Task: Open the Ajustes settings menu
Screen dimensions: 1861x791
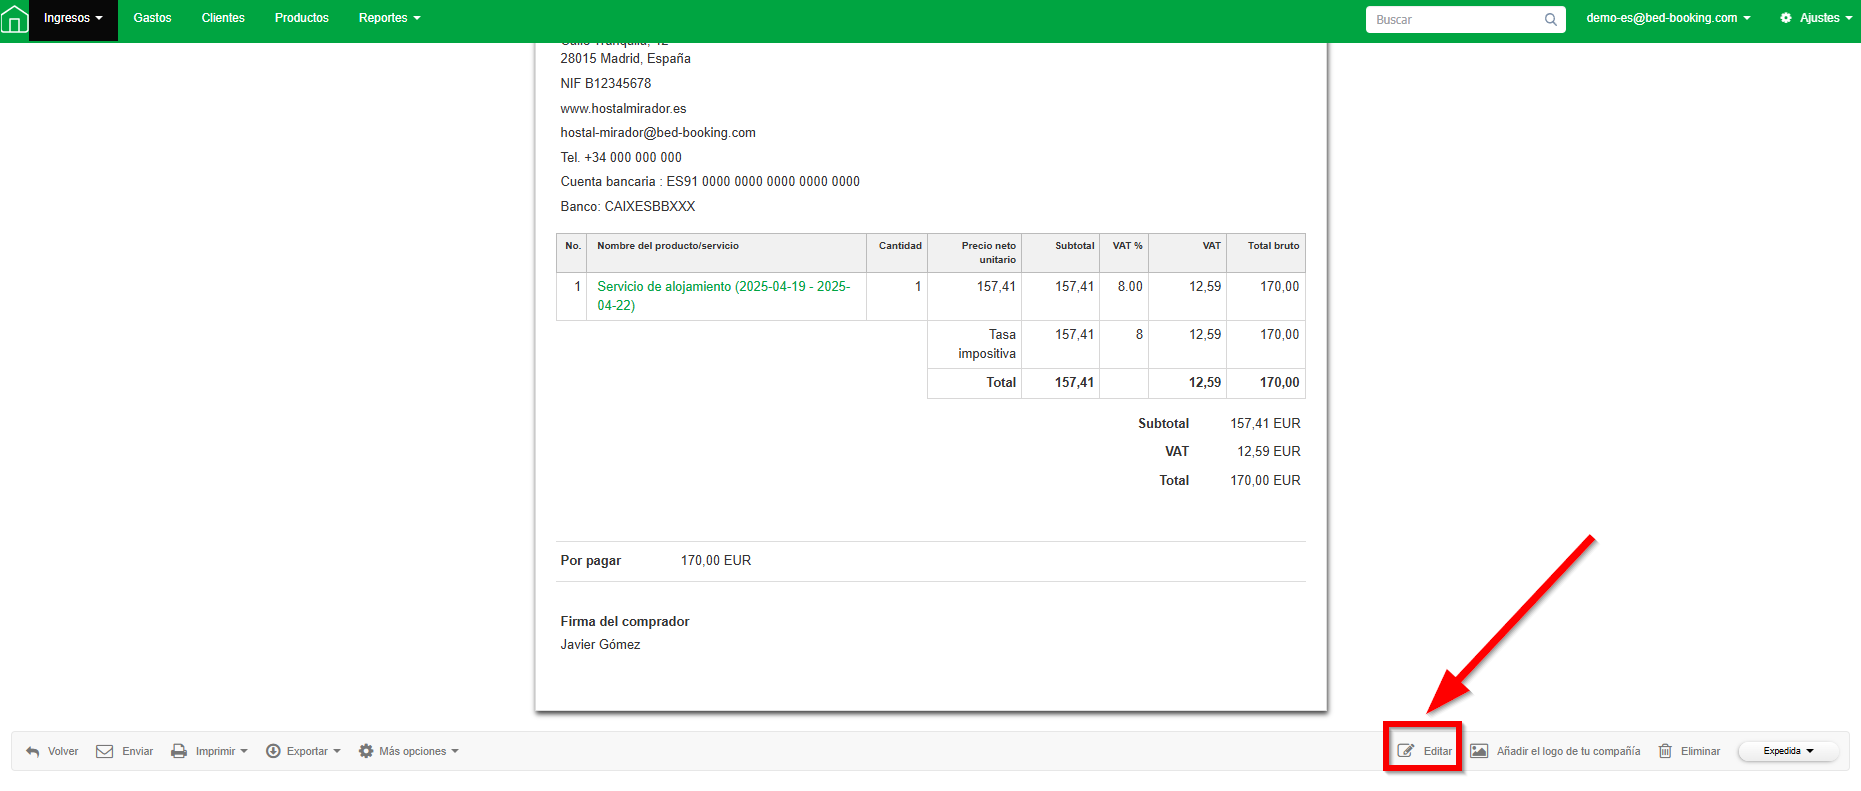Action: pyautogui.click(x=1816, y=18)
